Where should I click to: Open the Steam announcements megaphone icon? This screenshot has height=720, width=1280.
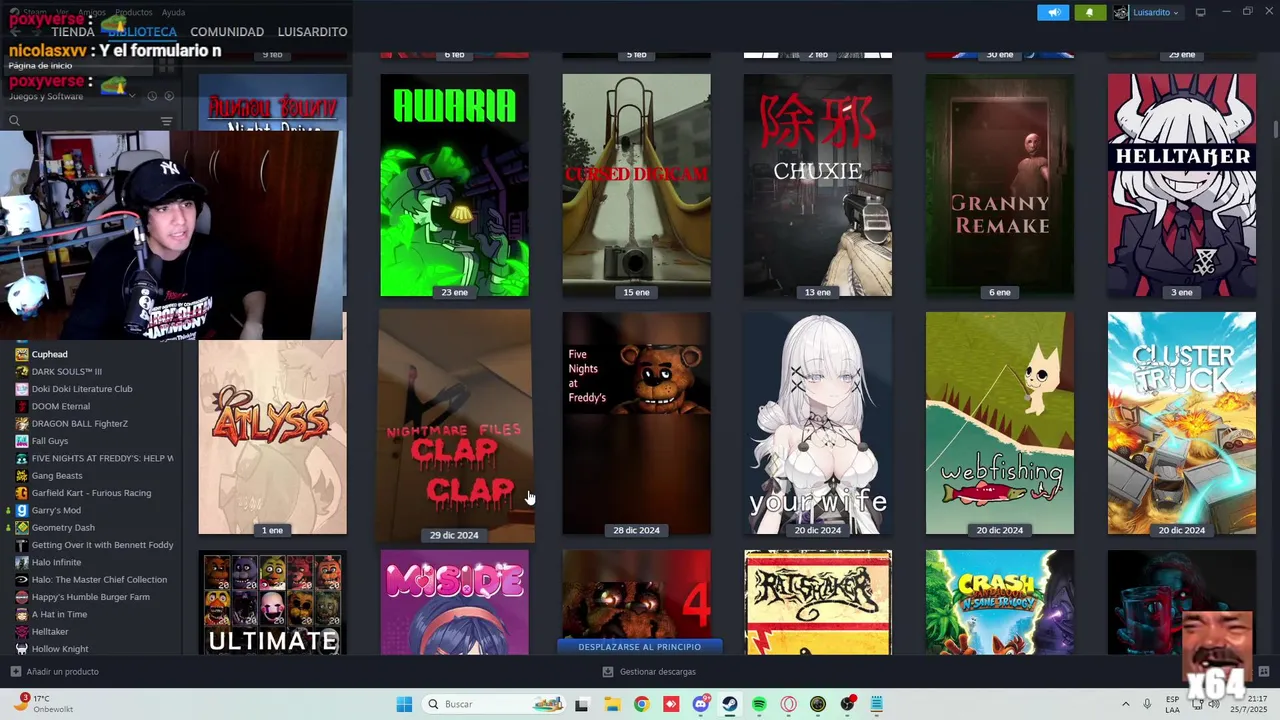[1052, 12]
